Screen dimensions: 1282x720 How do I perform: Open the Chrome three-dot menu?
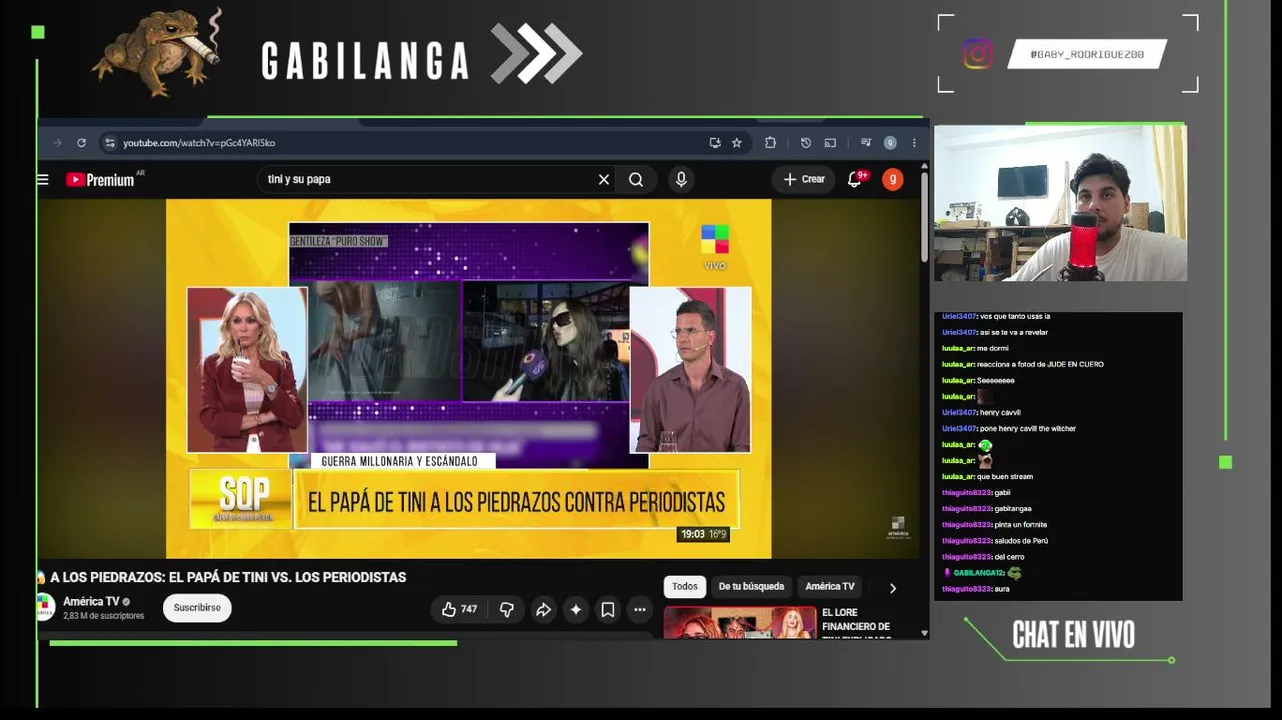click(x=914, y=143)
